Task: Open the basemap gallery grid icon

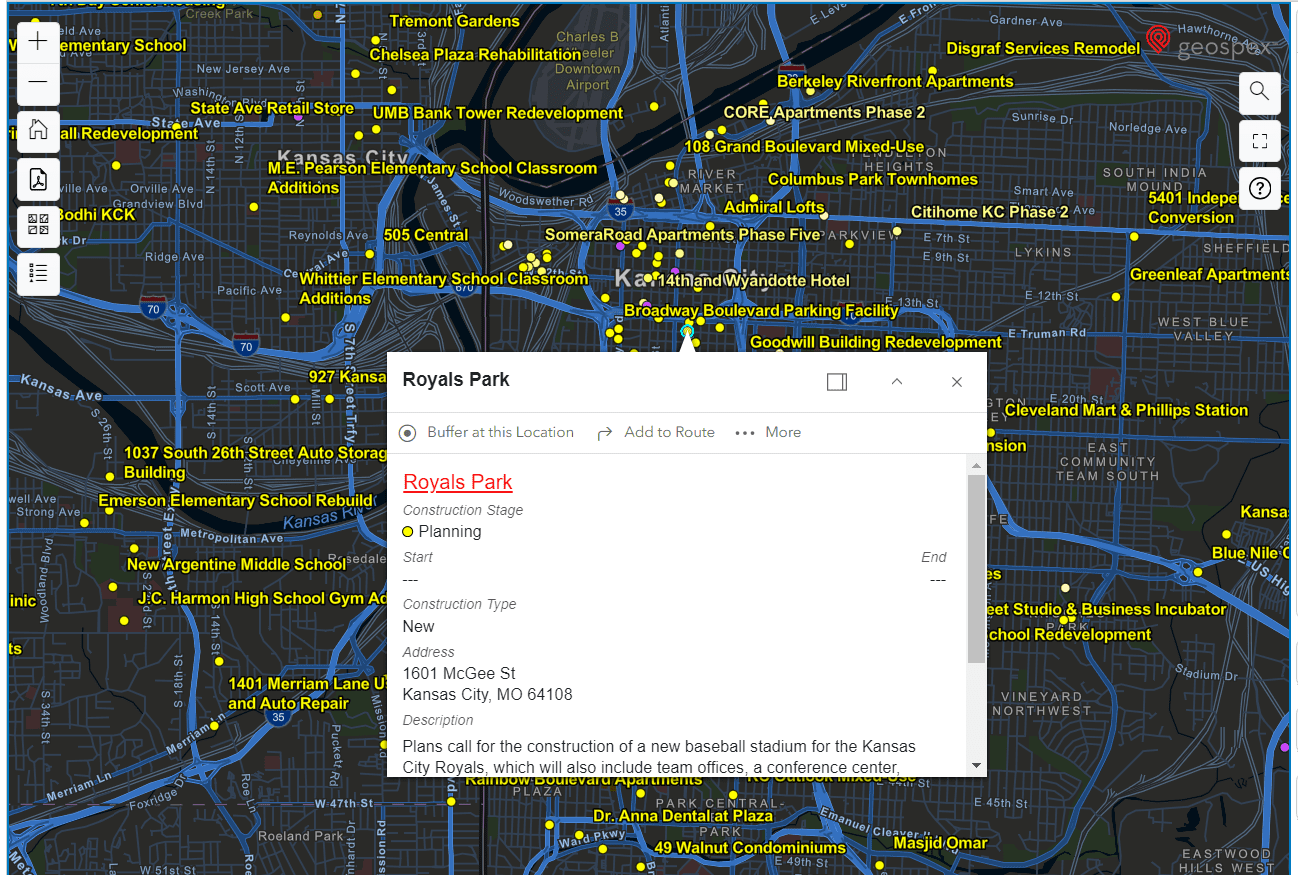Action: pyautogui.click(x=38, y=226)
